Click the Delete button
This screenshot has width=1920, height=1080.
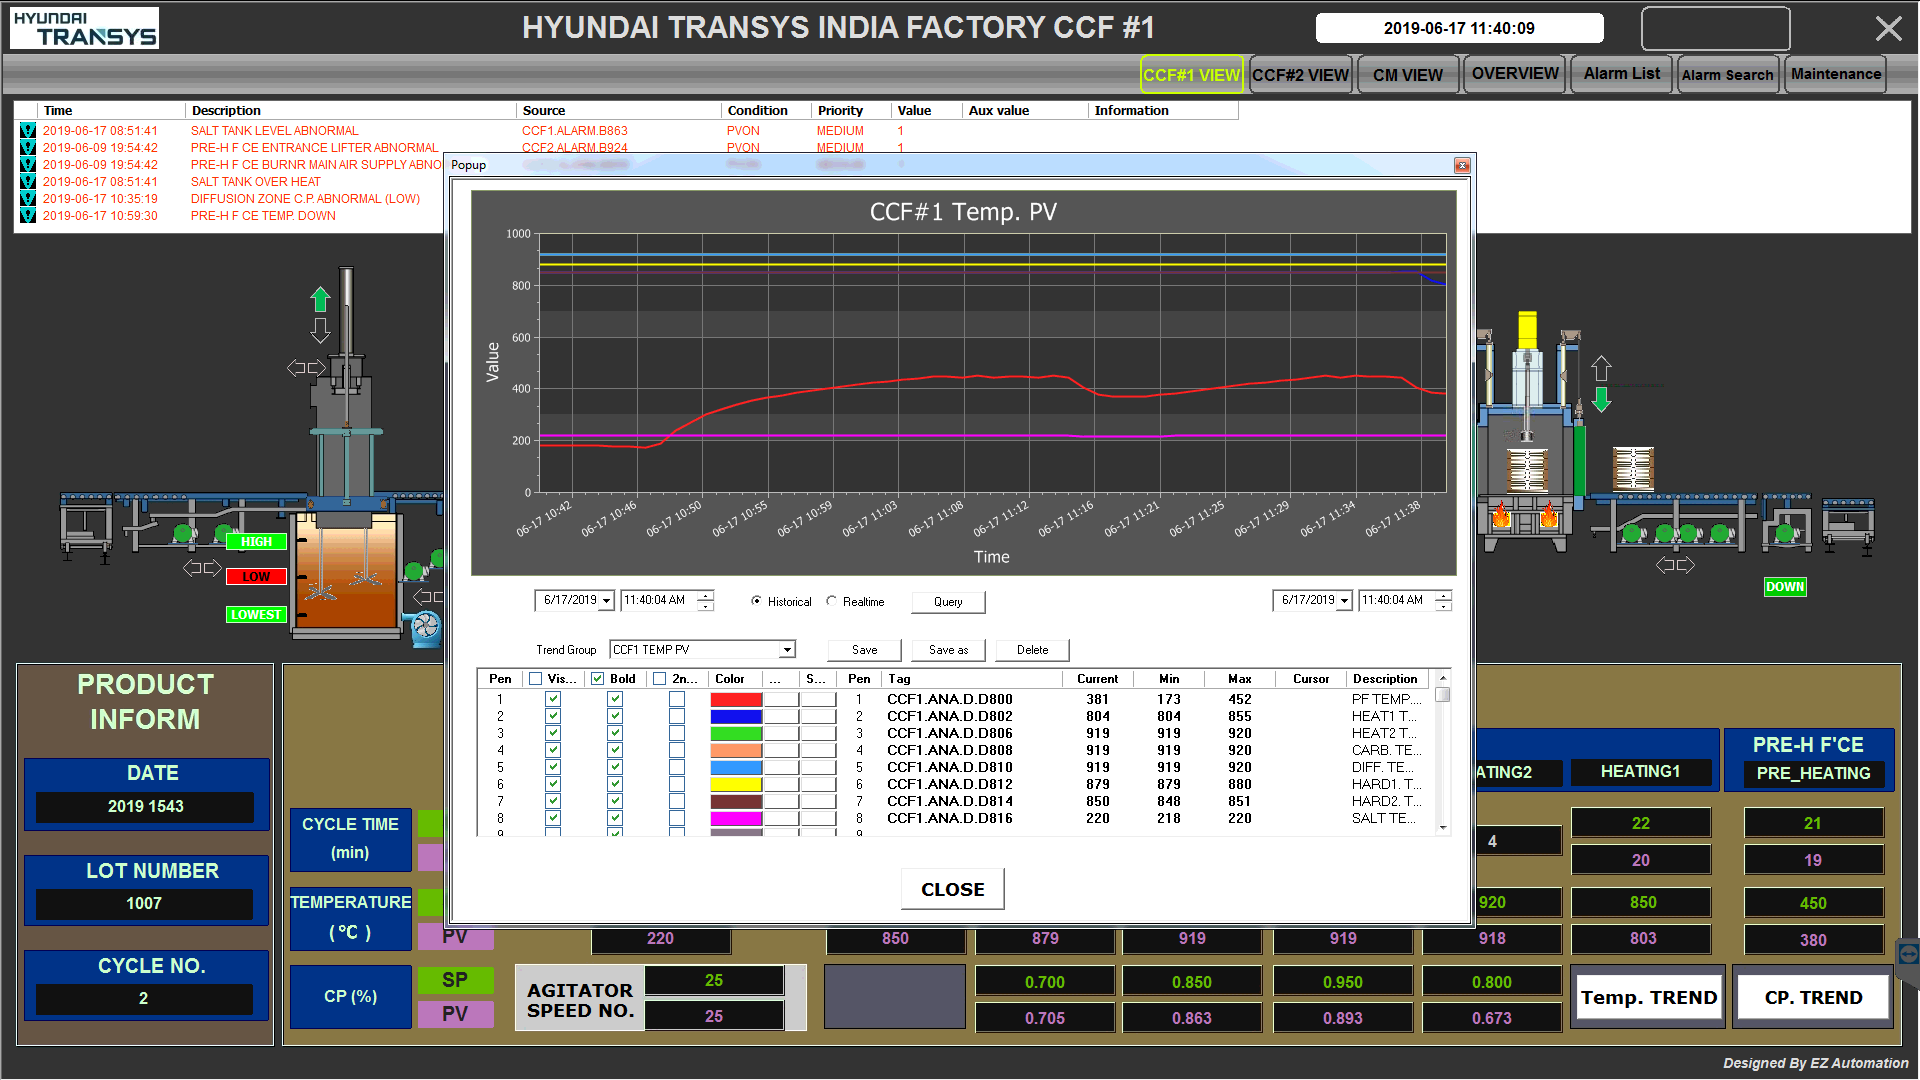1032,650
